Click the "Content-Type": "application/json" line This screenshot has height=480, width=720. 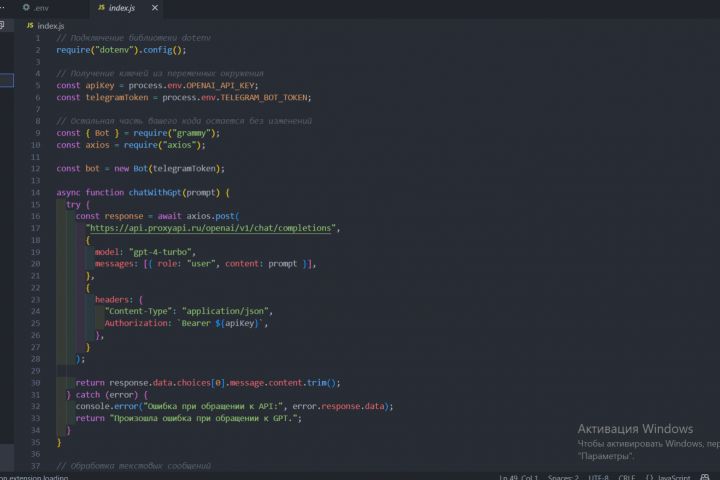[x=189, y=311]
